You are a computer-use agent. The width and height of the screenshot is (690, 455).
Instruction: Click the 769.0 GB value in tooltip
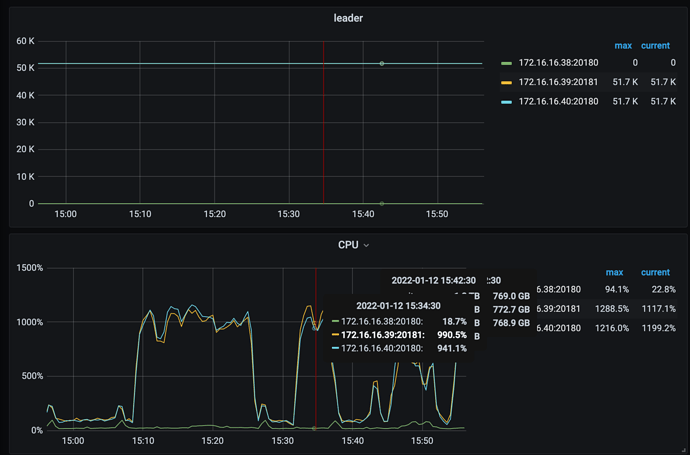[511, 296]
